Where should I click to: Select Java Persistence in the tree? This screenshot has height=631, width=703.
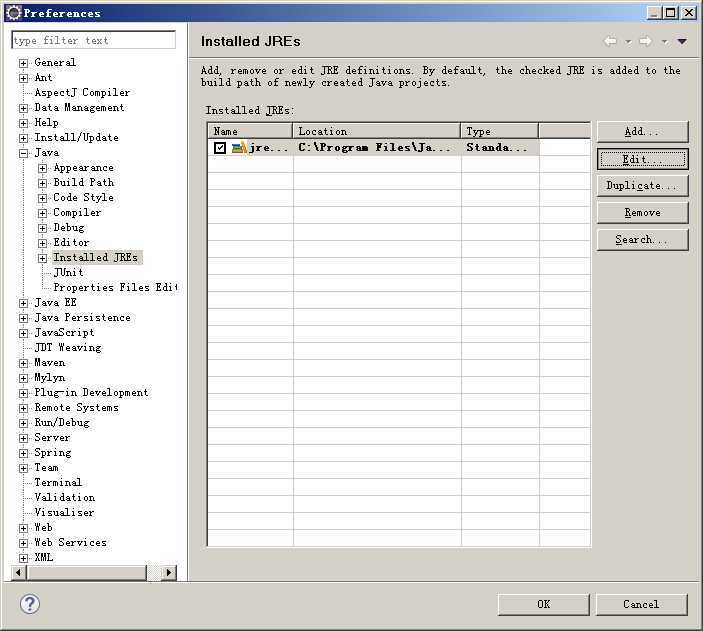[82, 318]
